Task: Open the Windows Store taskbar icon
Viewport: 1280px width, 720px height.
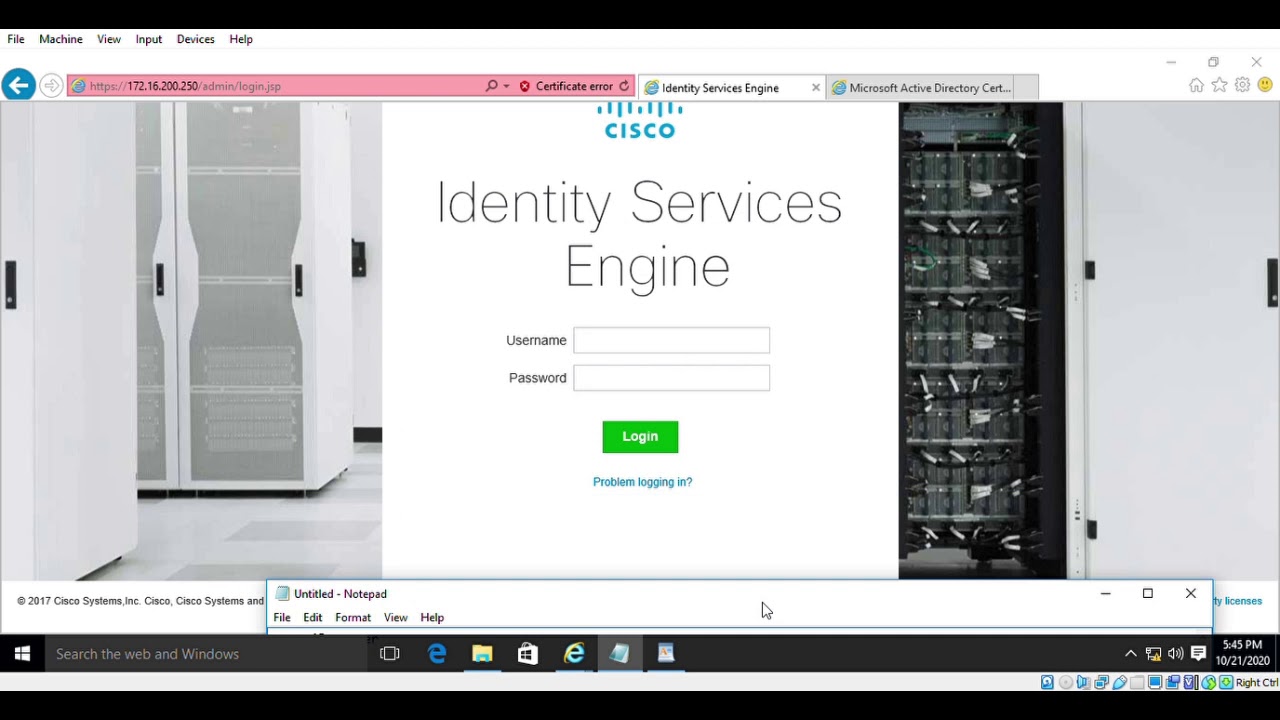Action: tap(528, 654)
